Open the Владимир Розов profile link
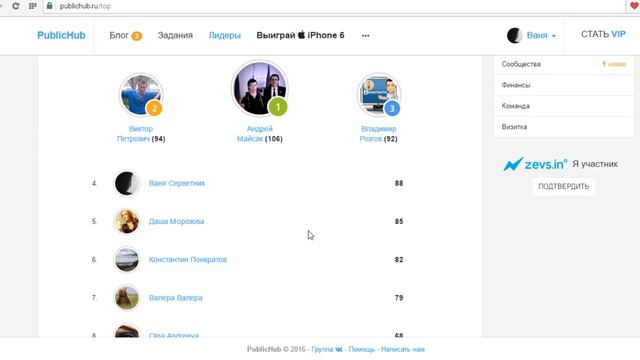640x360 pixels. pyautogui.click(x=378, y=134)
